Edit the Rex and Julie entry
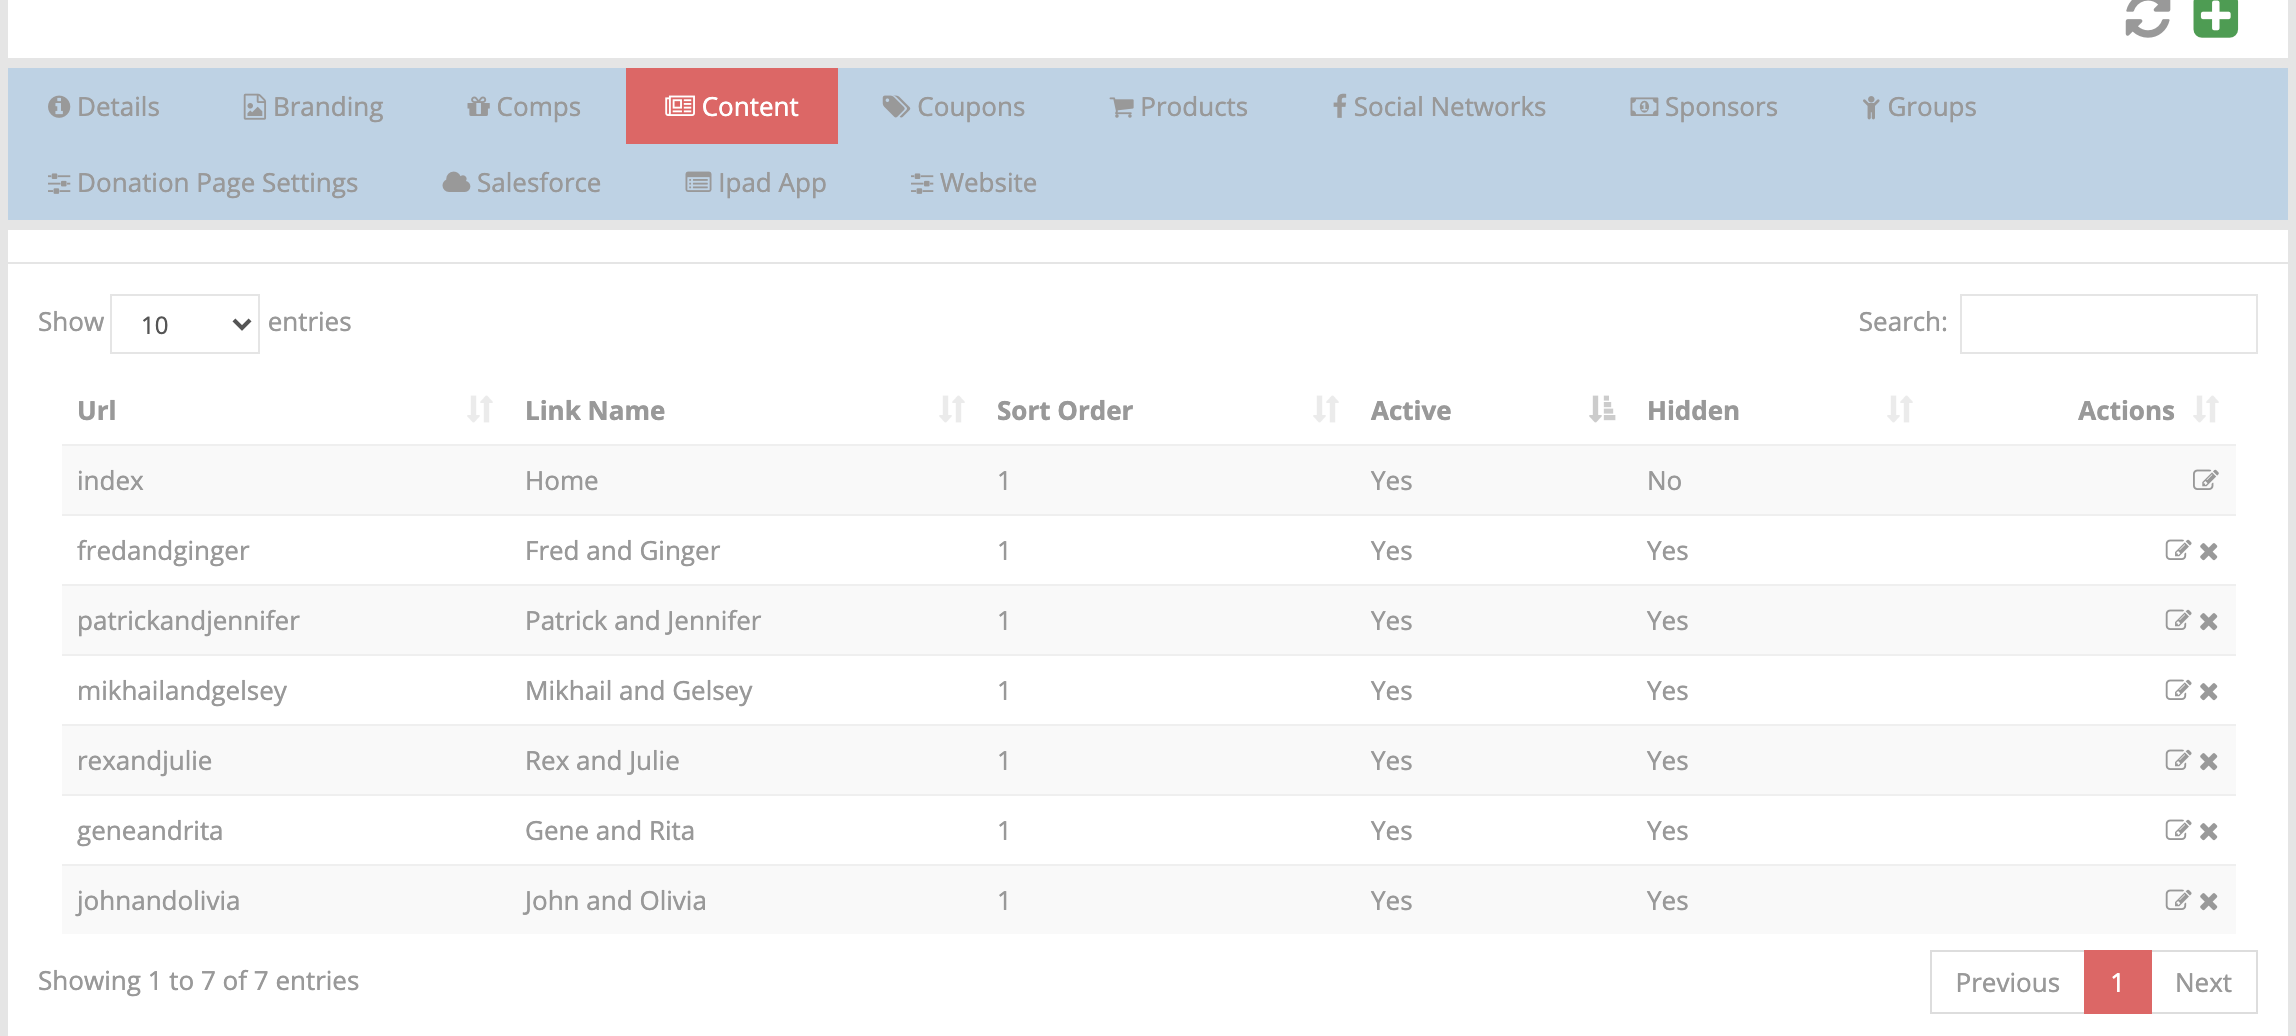Screen dimensions: 2296x1036 (x=2177, y=761)
